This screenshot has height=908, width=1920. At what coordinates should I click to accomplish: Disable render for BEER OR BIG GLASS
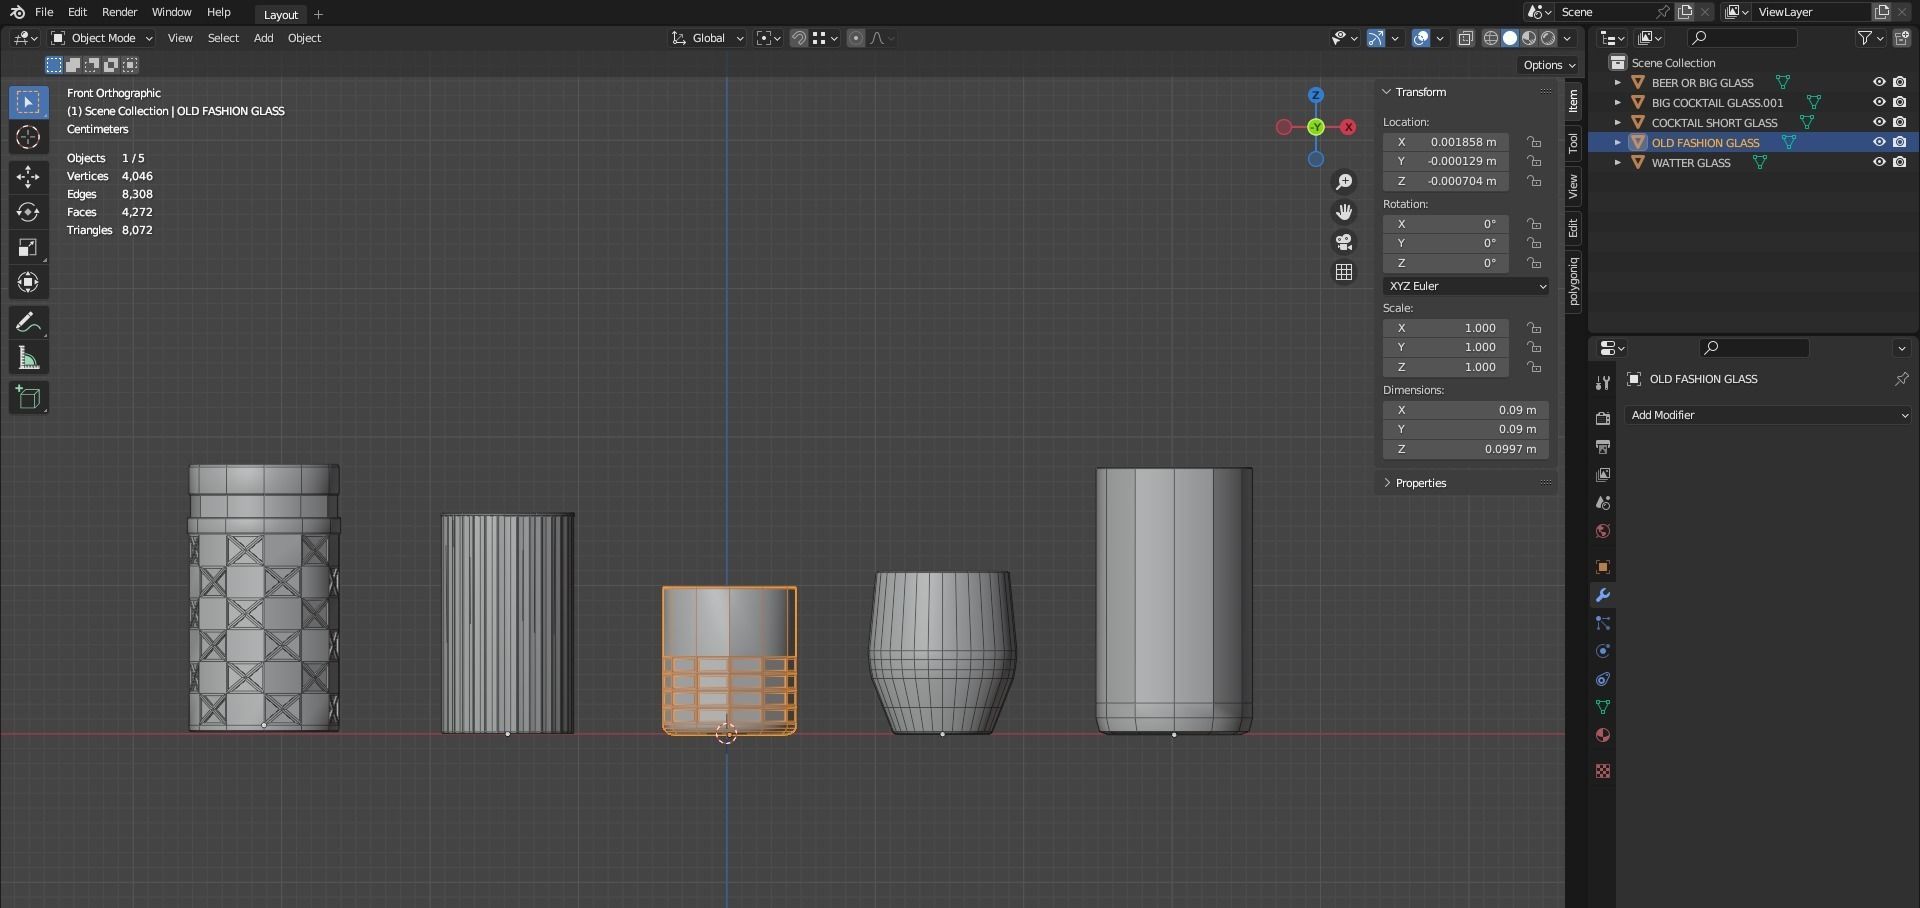[x=1899, y=82]
